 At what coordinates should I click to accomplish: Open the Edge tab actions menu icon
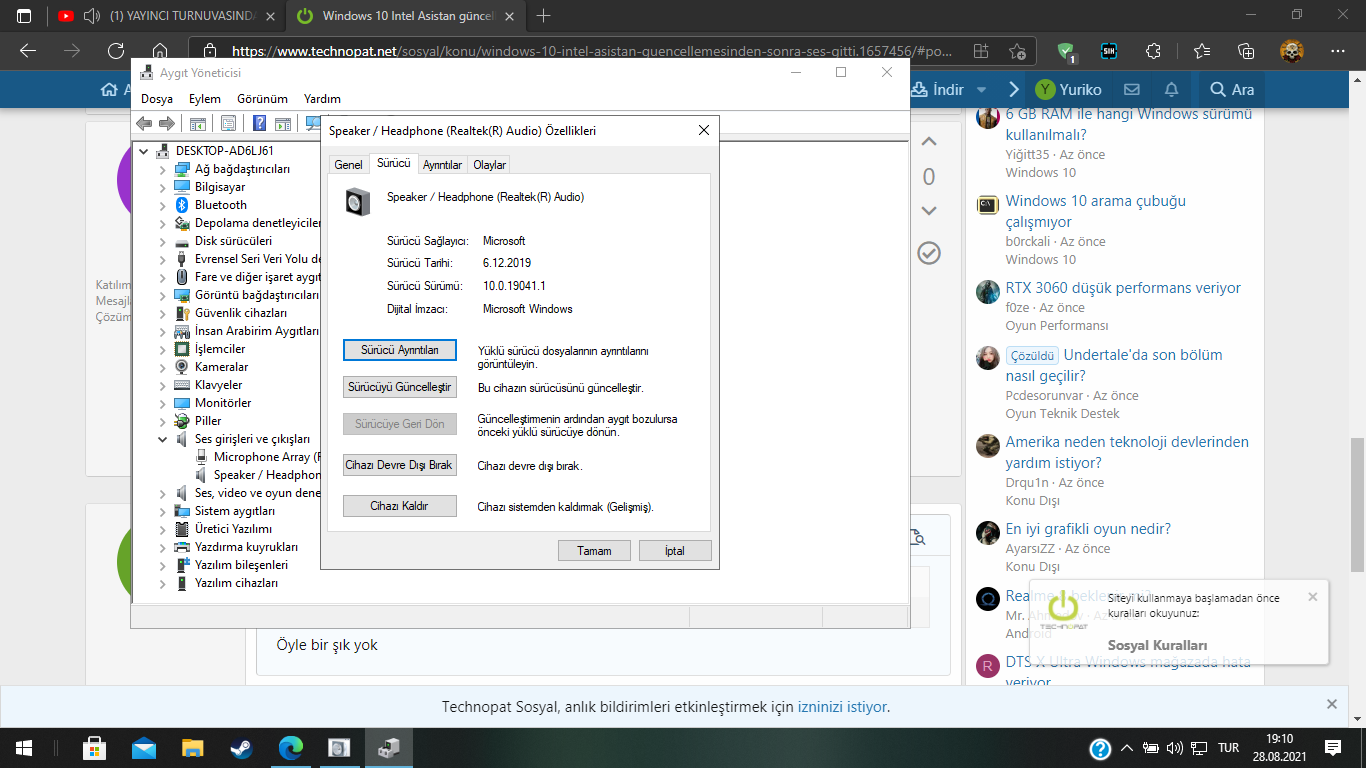24,16
